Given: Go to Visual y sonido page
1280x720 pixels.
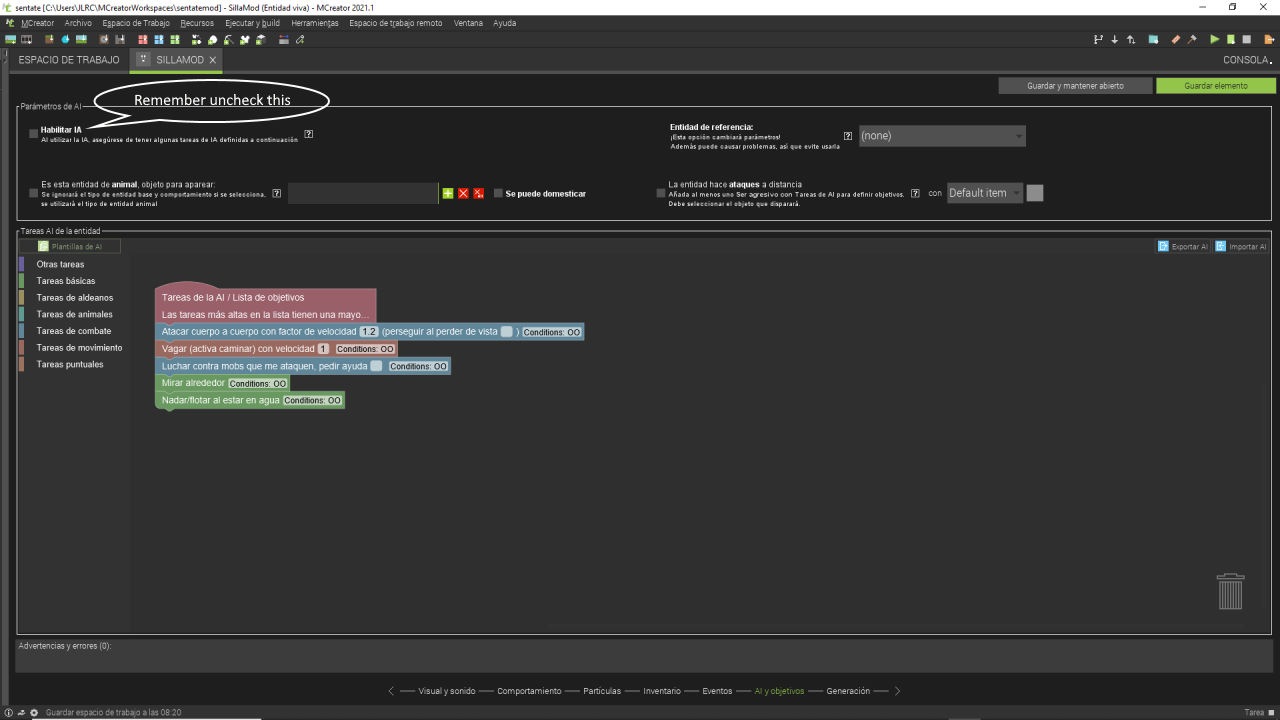Looking at the screenshot, I should point(445,691).
